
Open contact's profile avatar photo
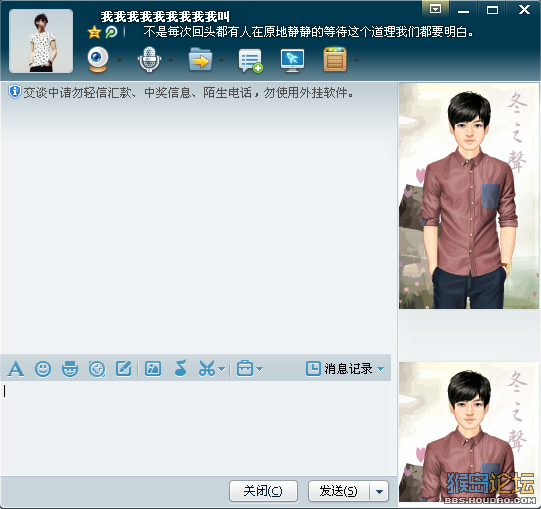click(41, 41)
